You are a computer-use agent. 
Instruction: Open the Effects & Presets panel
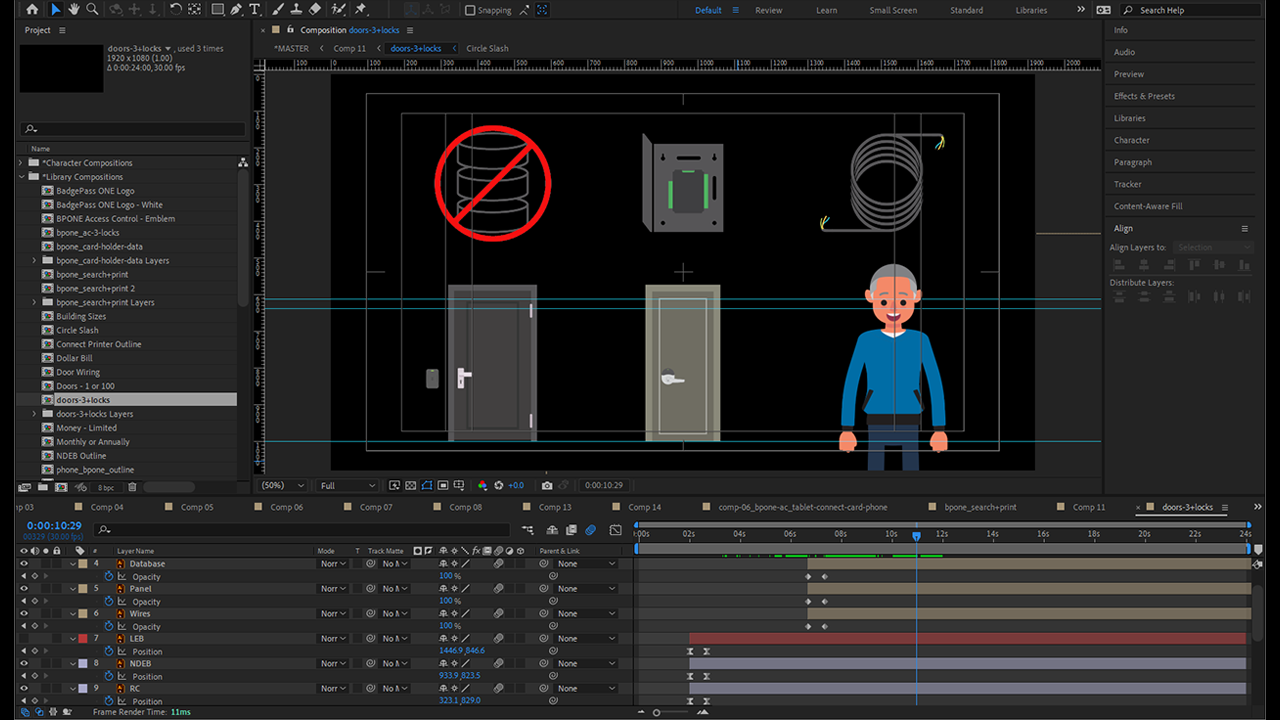click(1144, 96)
